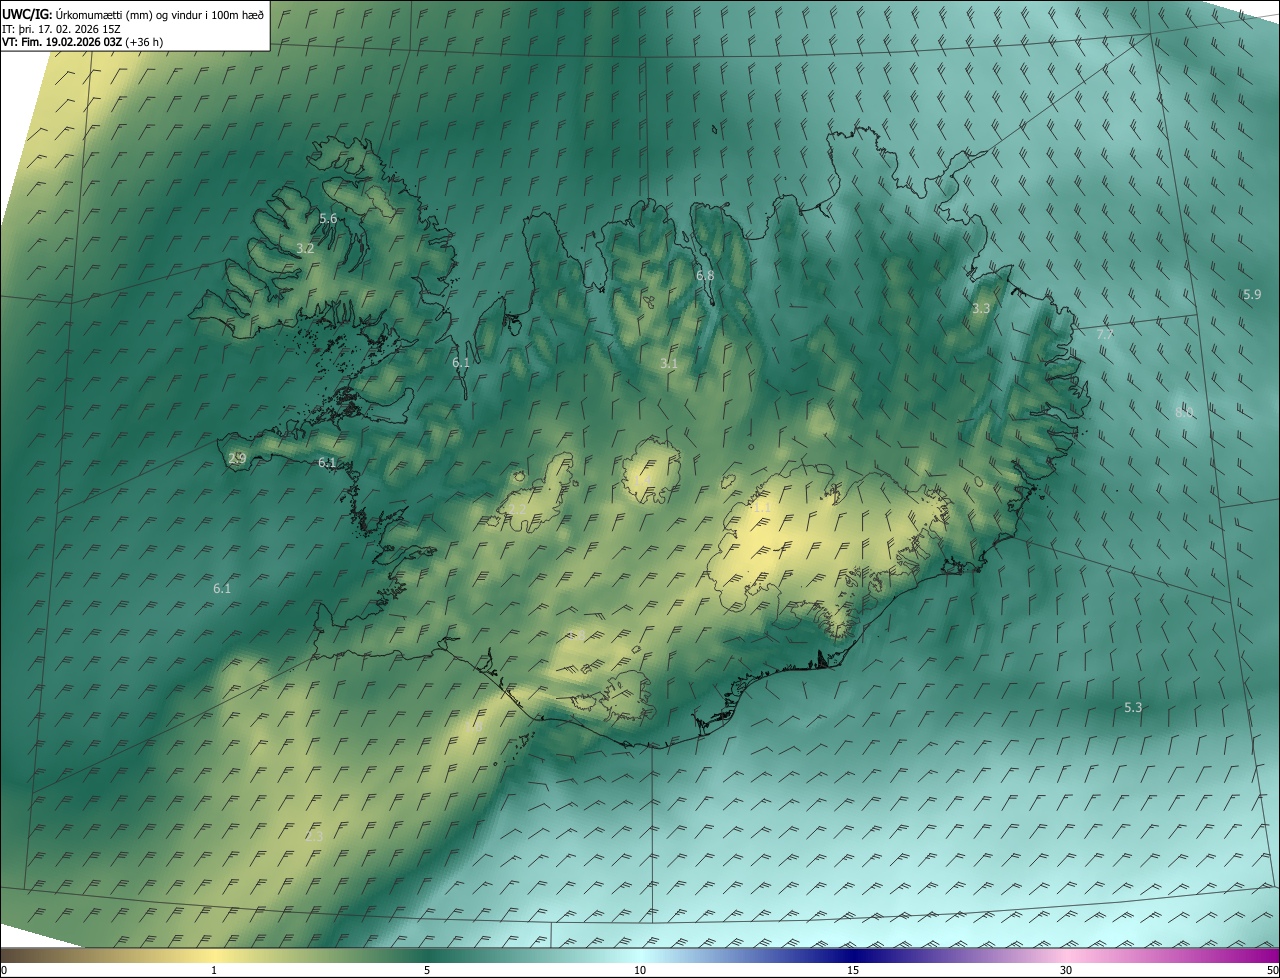Click the 5.6 value label on the Westfjords
This screenshot has width=1280, height=978.
coord(328,218)
